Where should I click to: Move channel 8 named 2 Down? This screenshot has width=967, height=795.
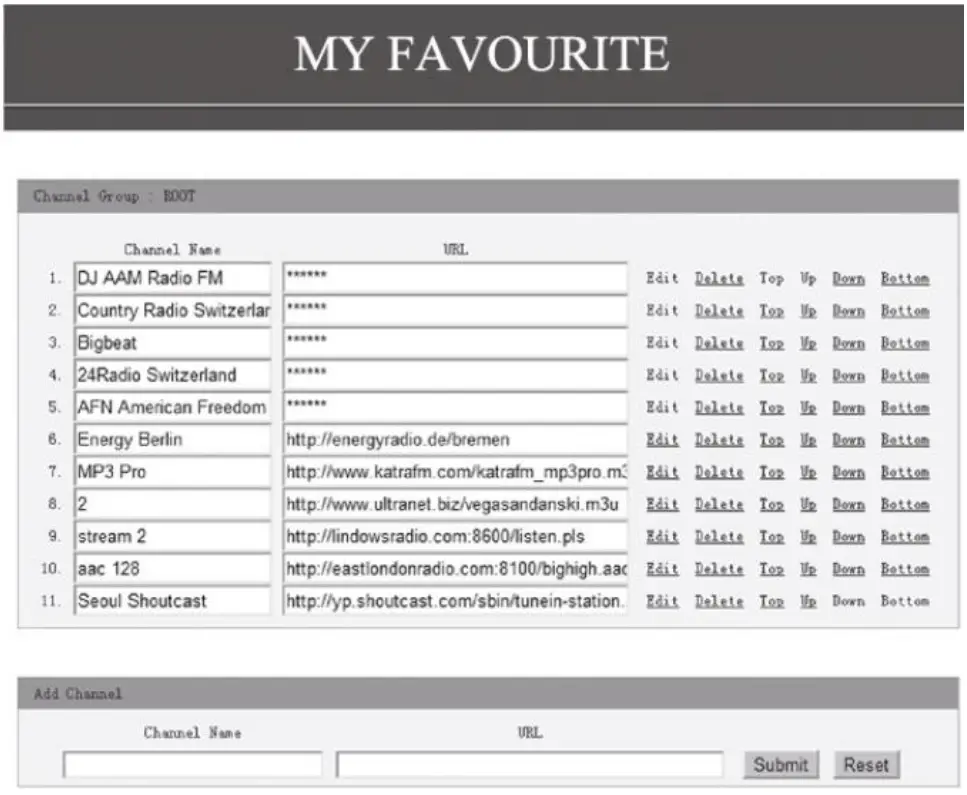tap(849, 505)
